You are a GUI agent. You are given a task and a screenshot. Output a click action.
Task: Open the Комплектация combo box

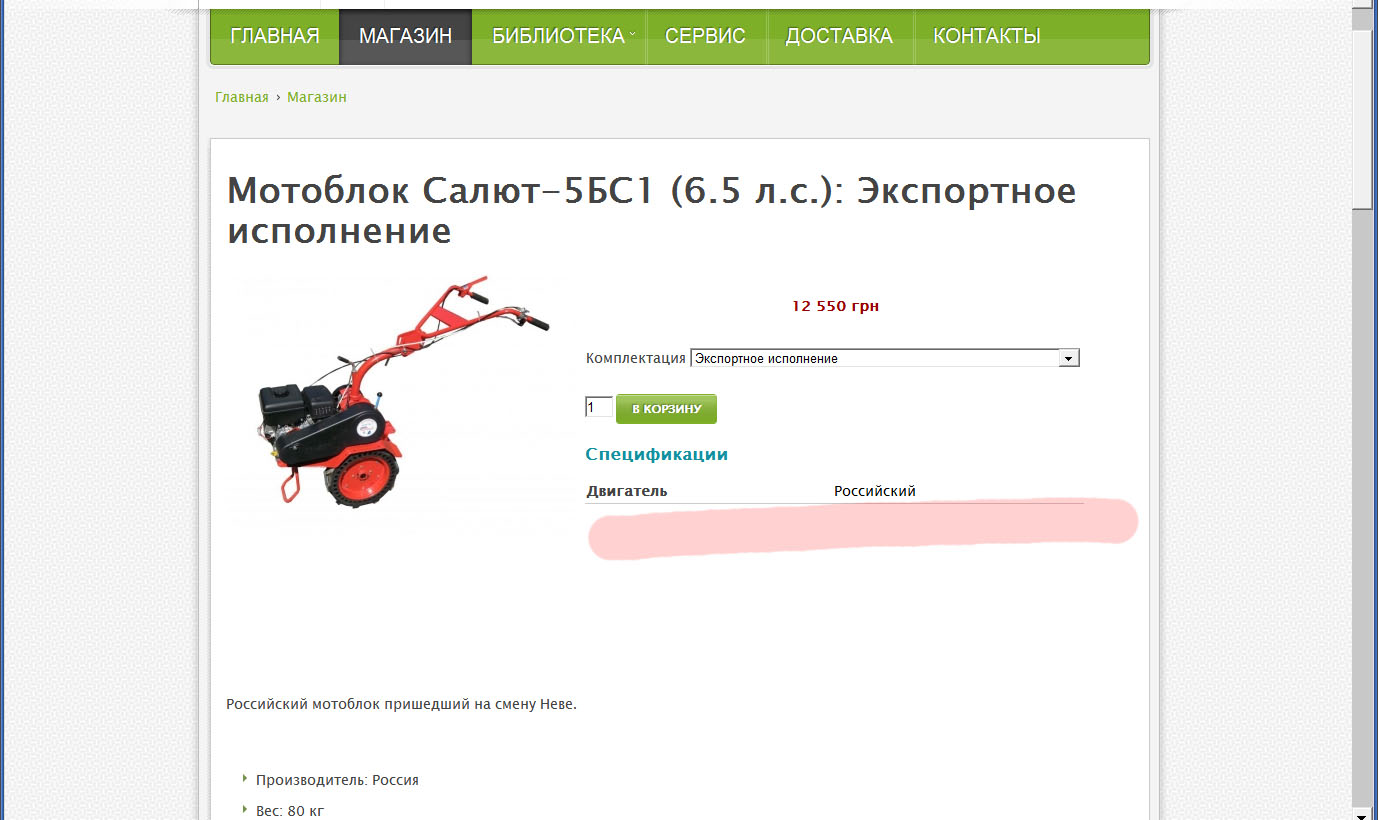click(x=885, y=358)
